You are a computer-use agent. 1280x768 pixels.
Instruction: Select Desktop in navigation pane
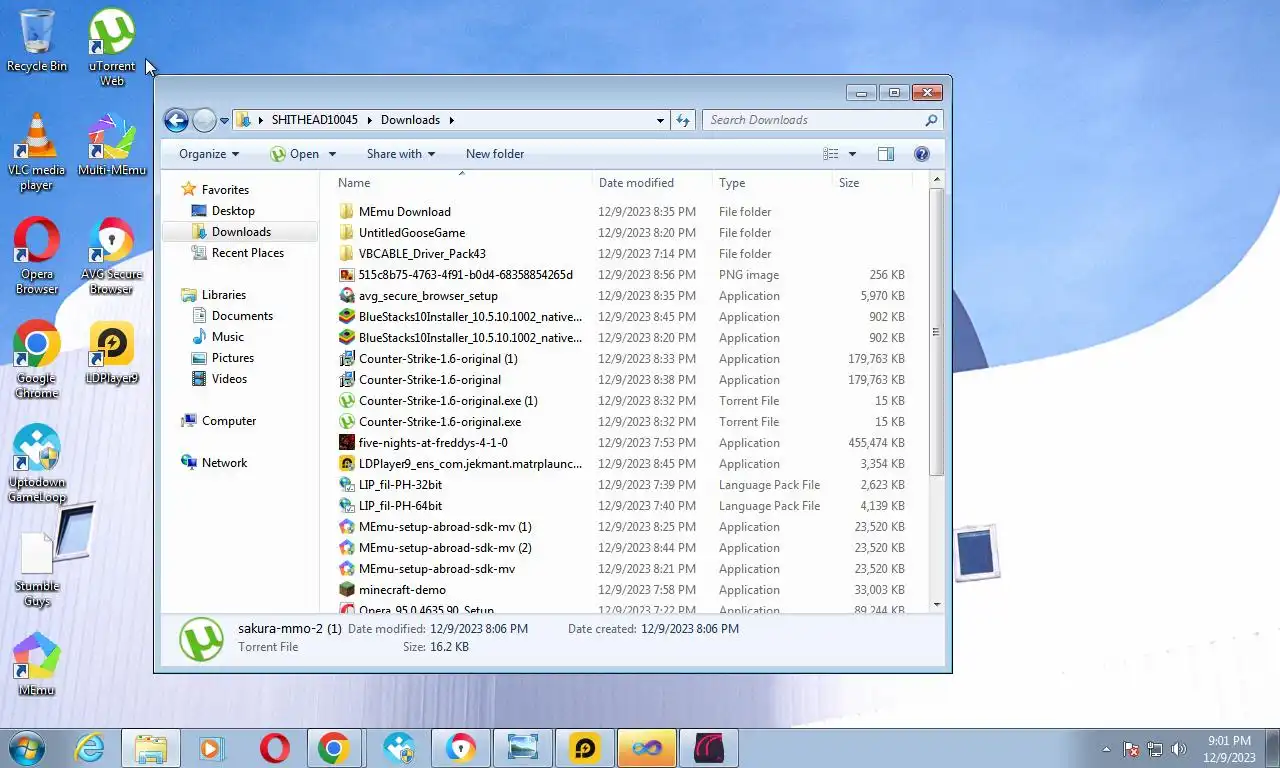233,211
